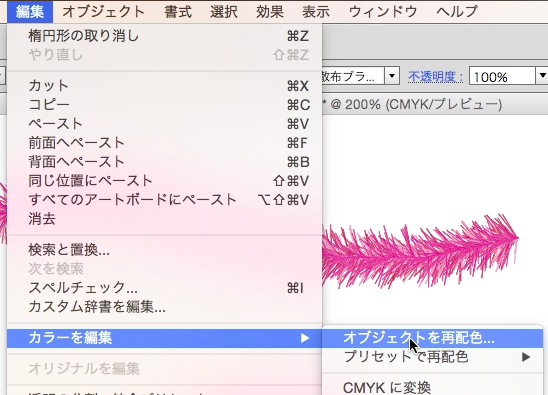Expand プリセットで再配色 submenu

pyautogui.click(x=433, y=357)
